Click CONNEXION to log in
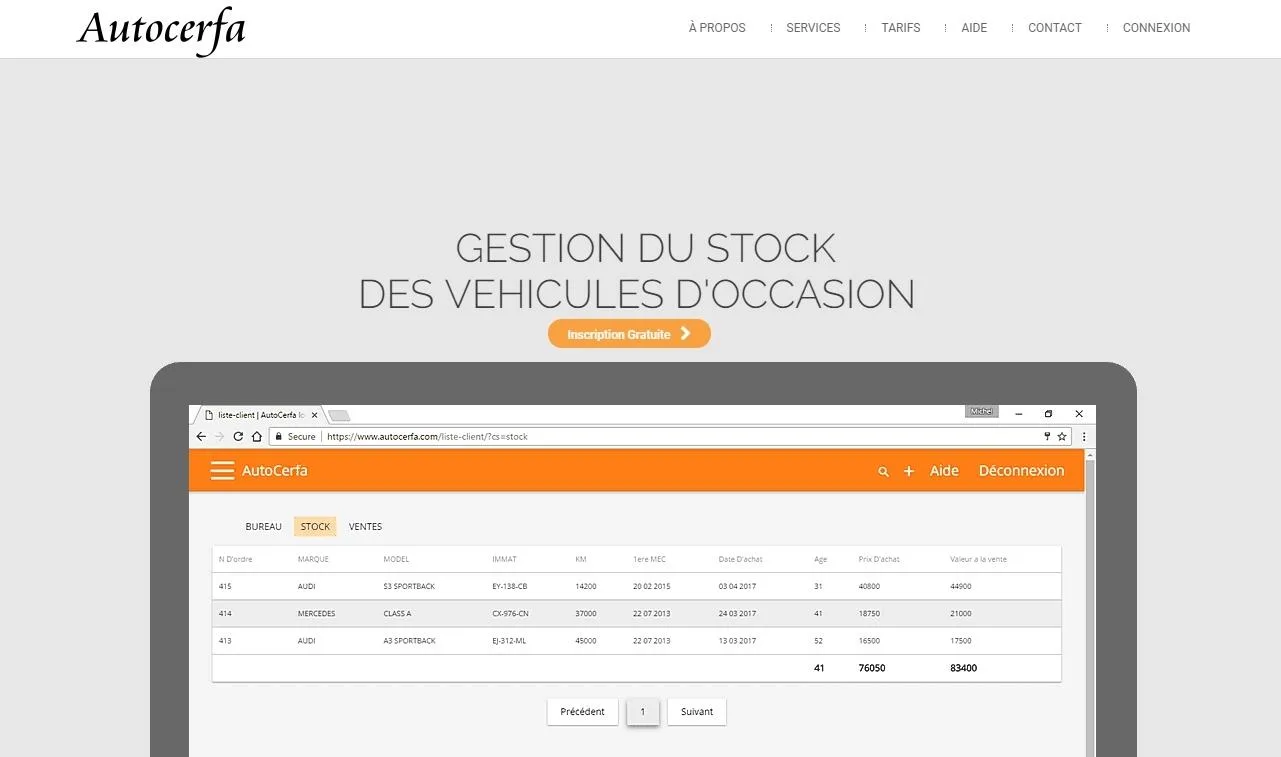This screenshot has height=757, width=1281. point(1156,28)
